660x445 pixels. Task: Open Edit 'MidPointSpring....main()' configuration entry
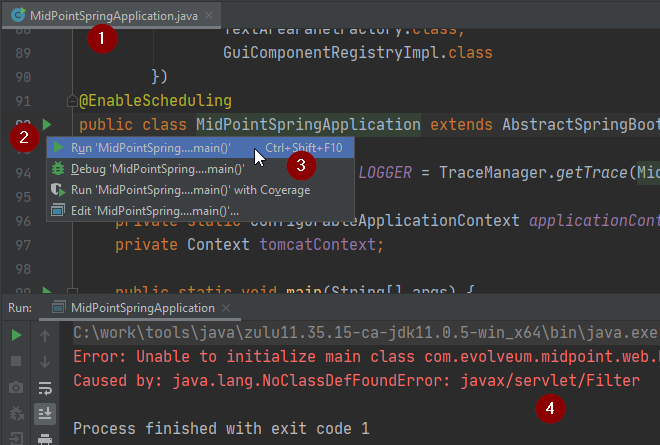tap(154, 210)
